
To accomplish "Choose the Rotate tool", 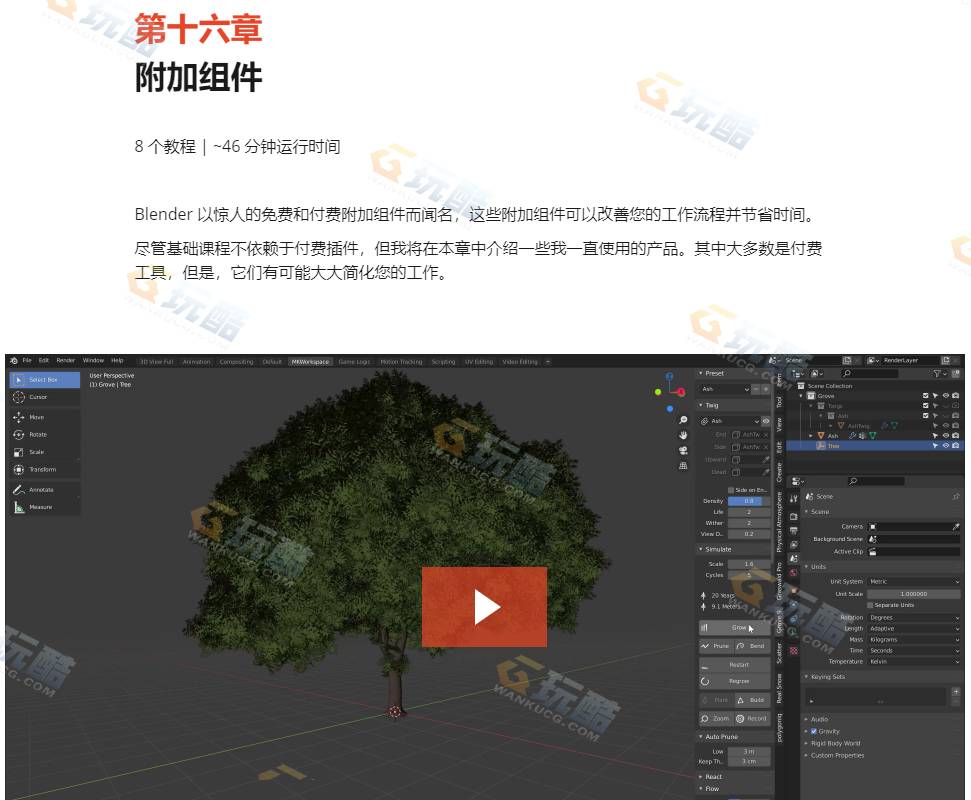I will 45,435.
